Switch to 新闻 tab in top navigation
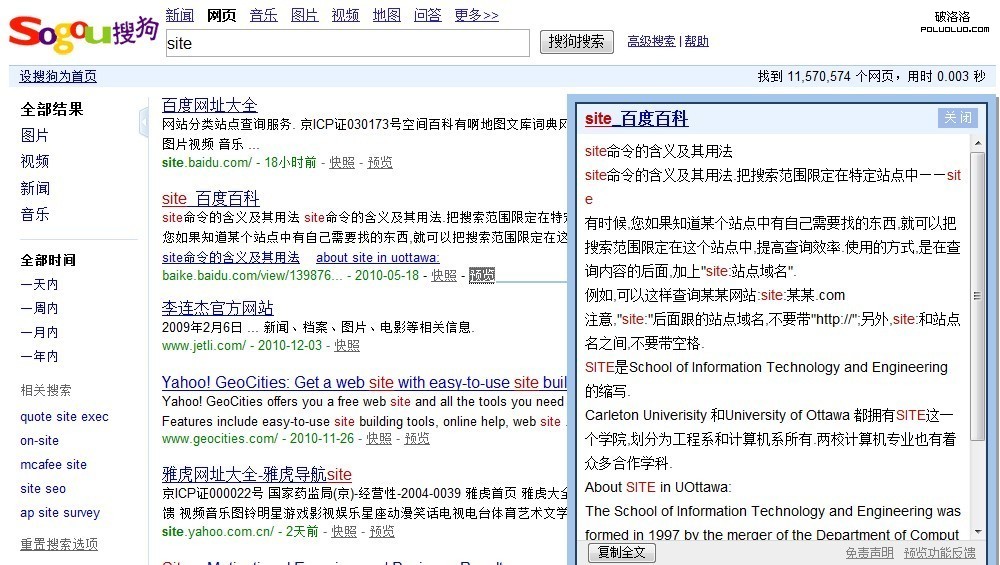The width and height of the screenshot is (1000, 565). click(180, 15)
